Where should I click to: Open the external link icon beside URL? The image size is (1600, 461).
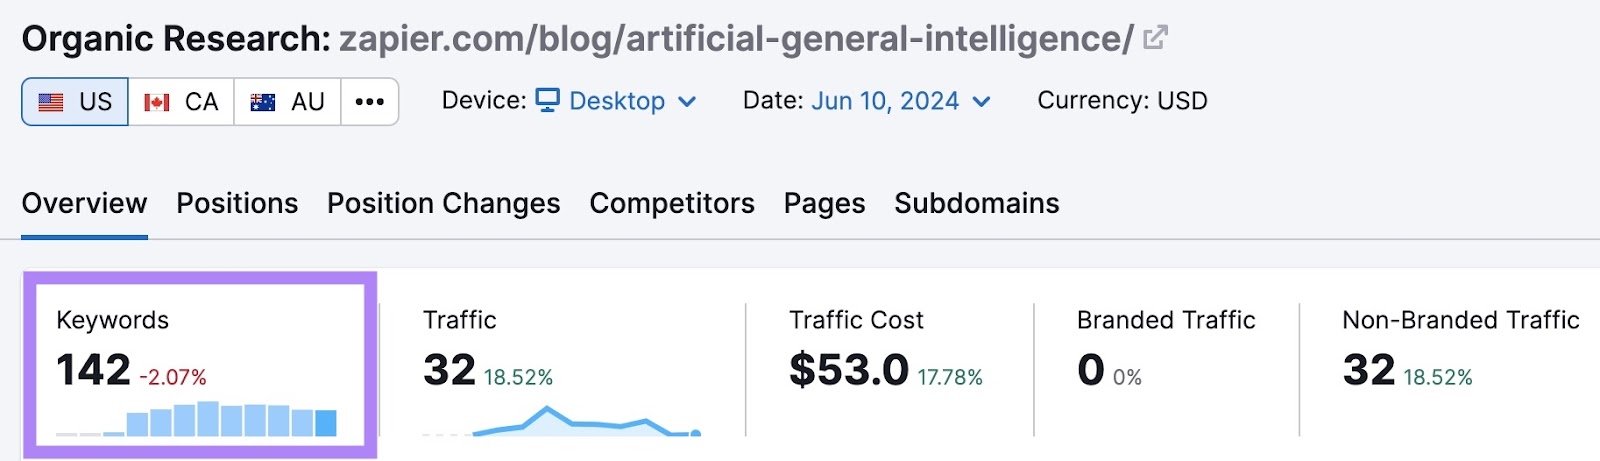(1156, 38)
